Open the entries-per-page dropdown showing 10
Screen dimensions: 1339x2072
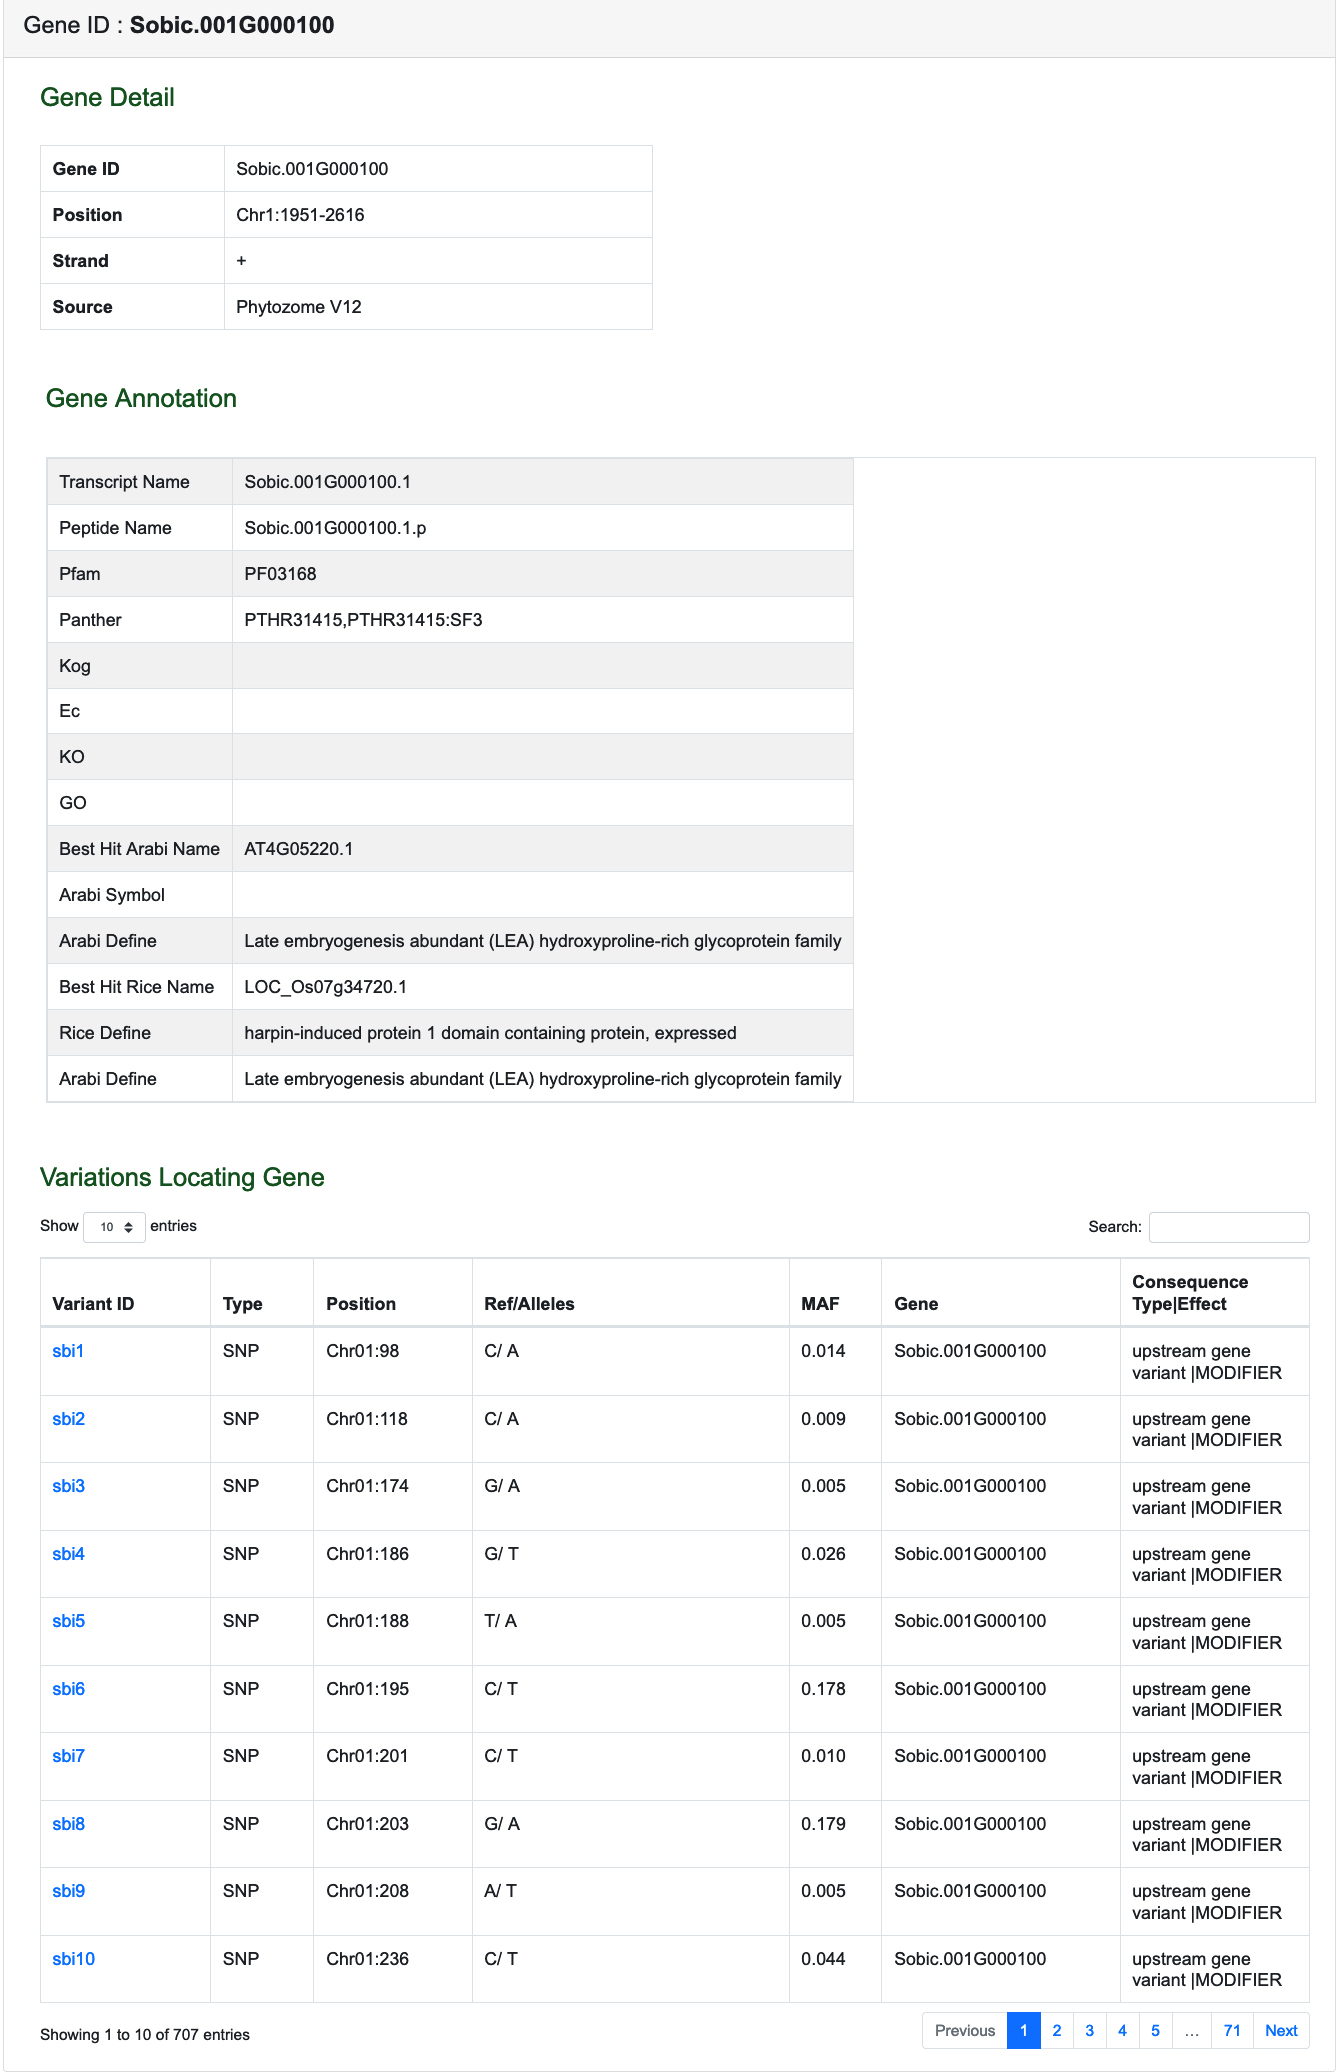pyautogui.click(x=114, y=1227)
